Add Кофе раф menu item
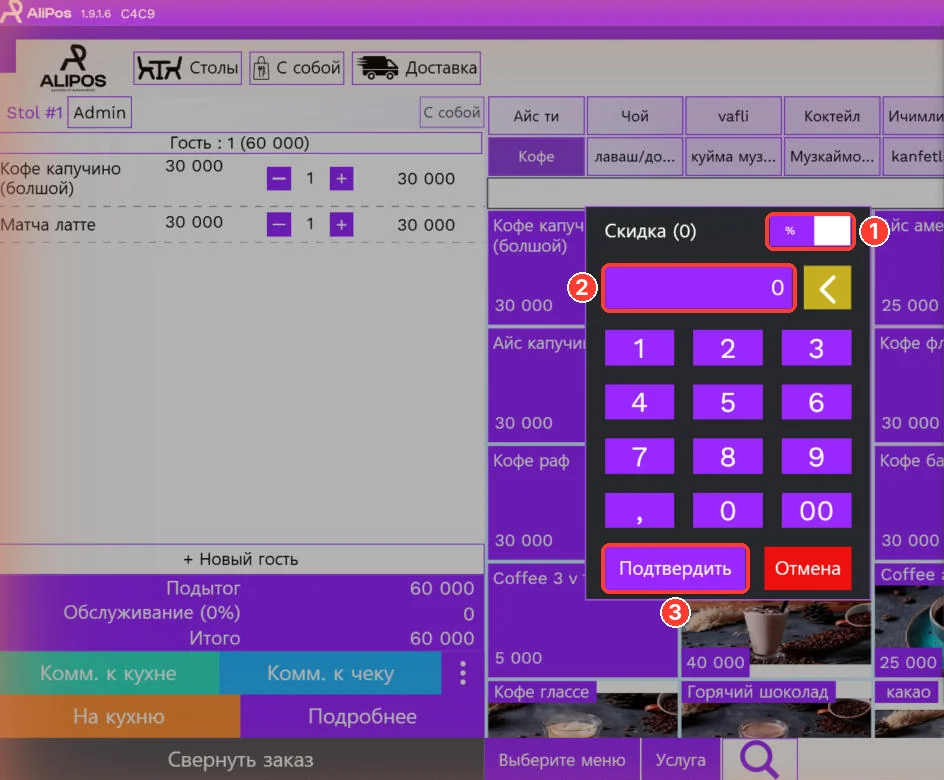The height and width of the screenshot is (780, 944). (x=536, y=502)
